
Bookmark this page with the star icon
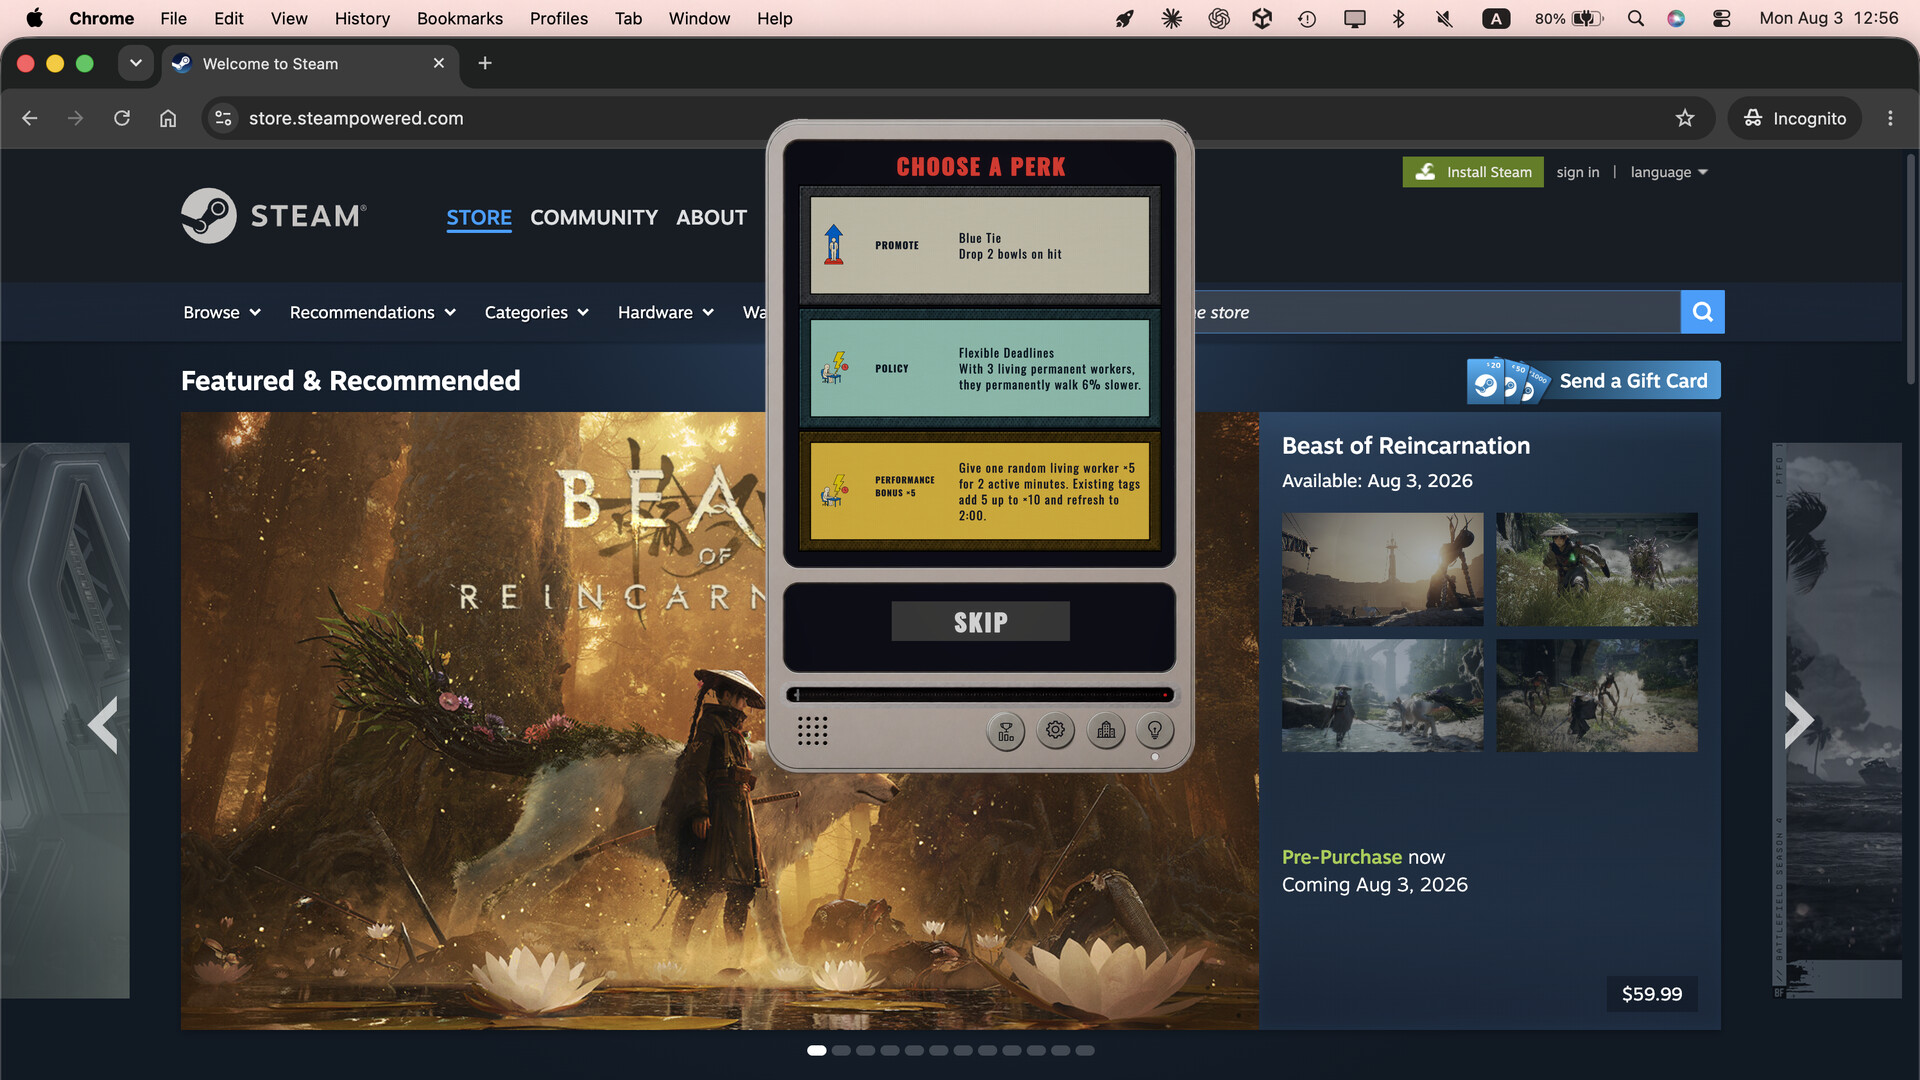pos(1685,118)
